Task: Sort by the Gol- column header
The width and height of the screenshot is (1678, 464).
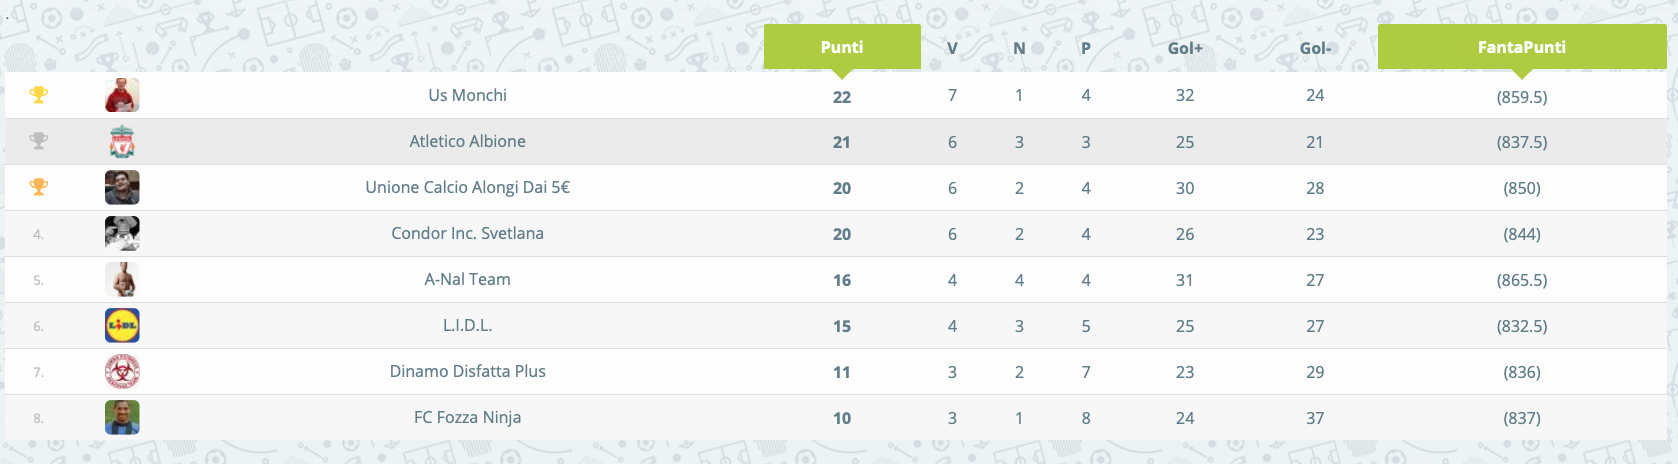Action: 1315,48
